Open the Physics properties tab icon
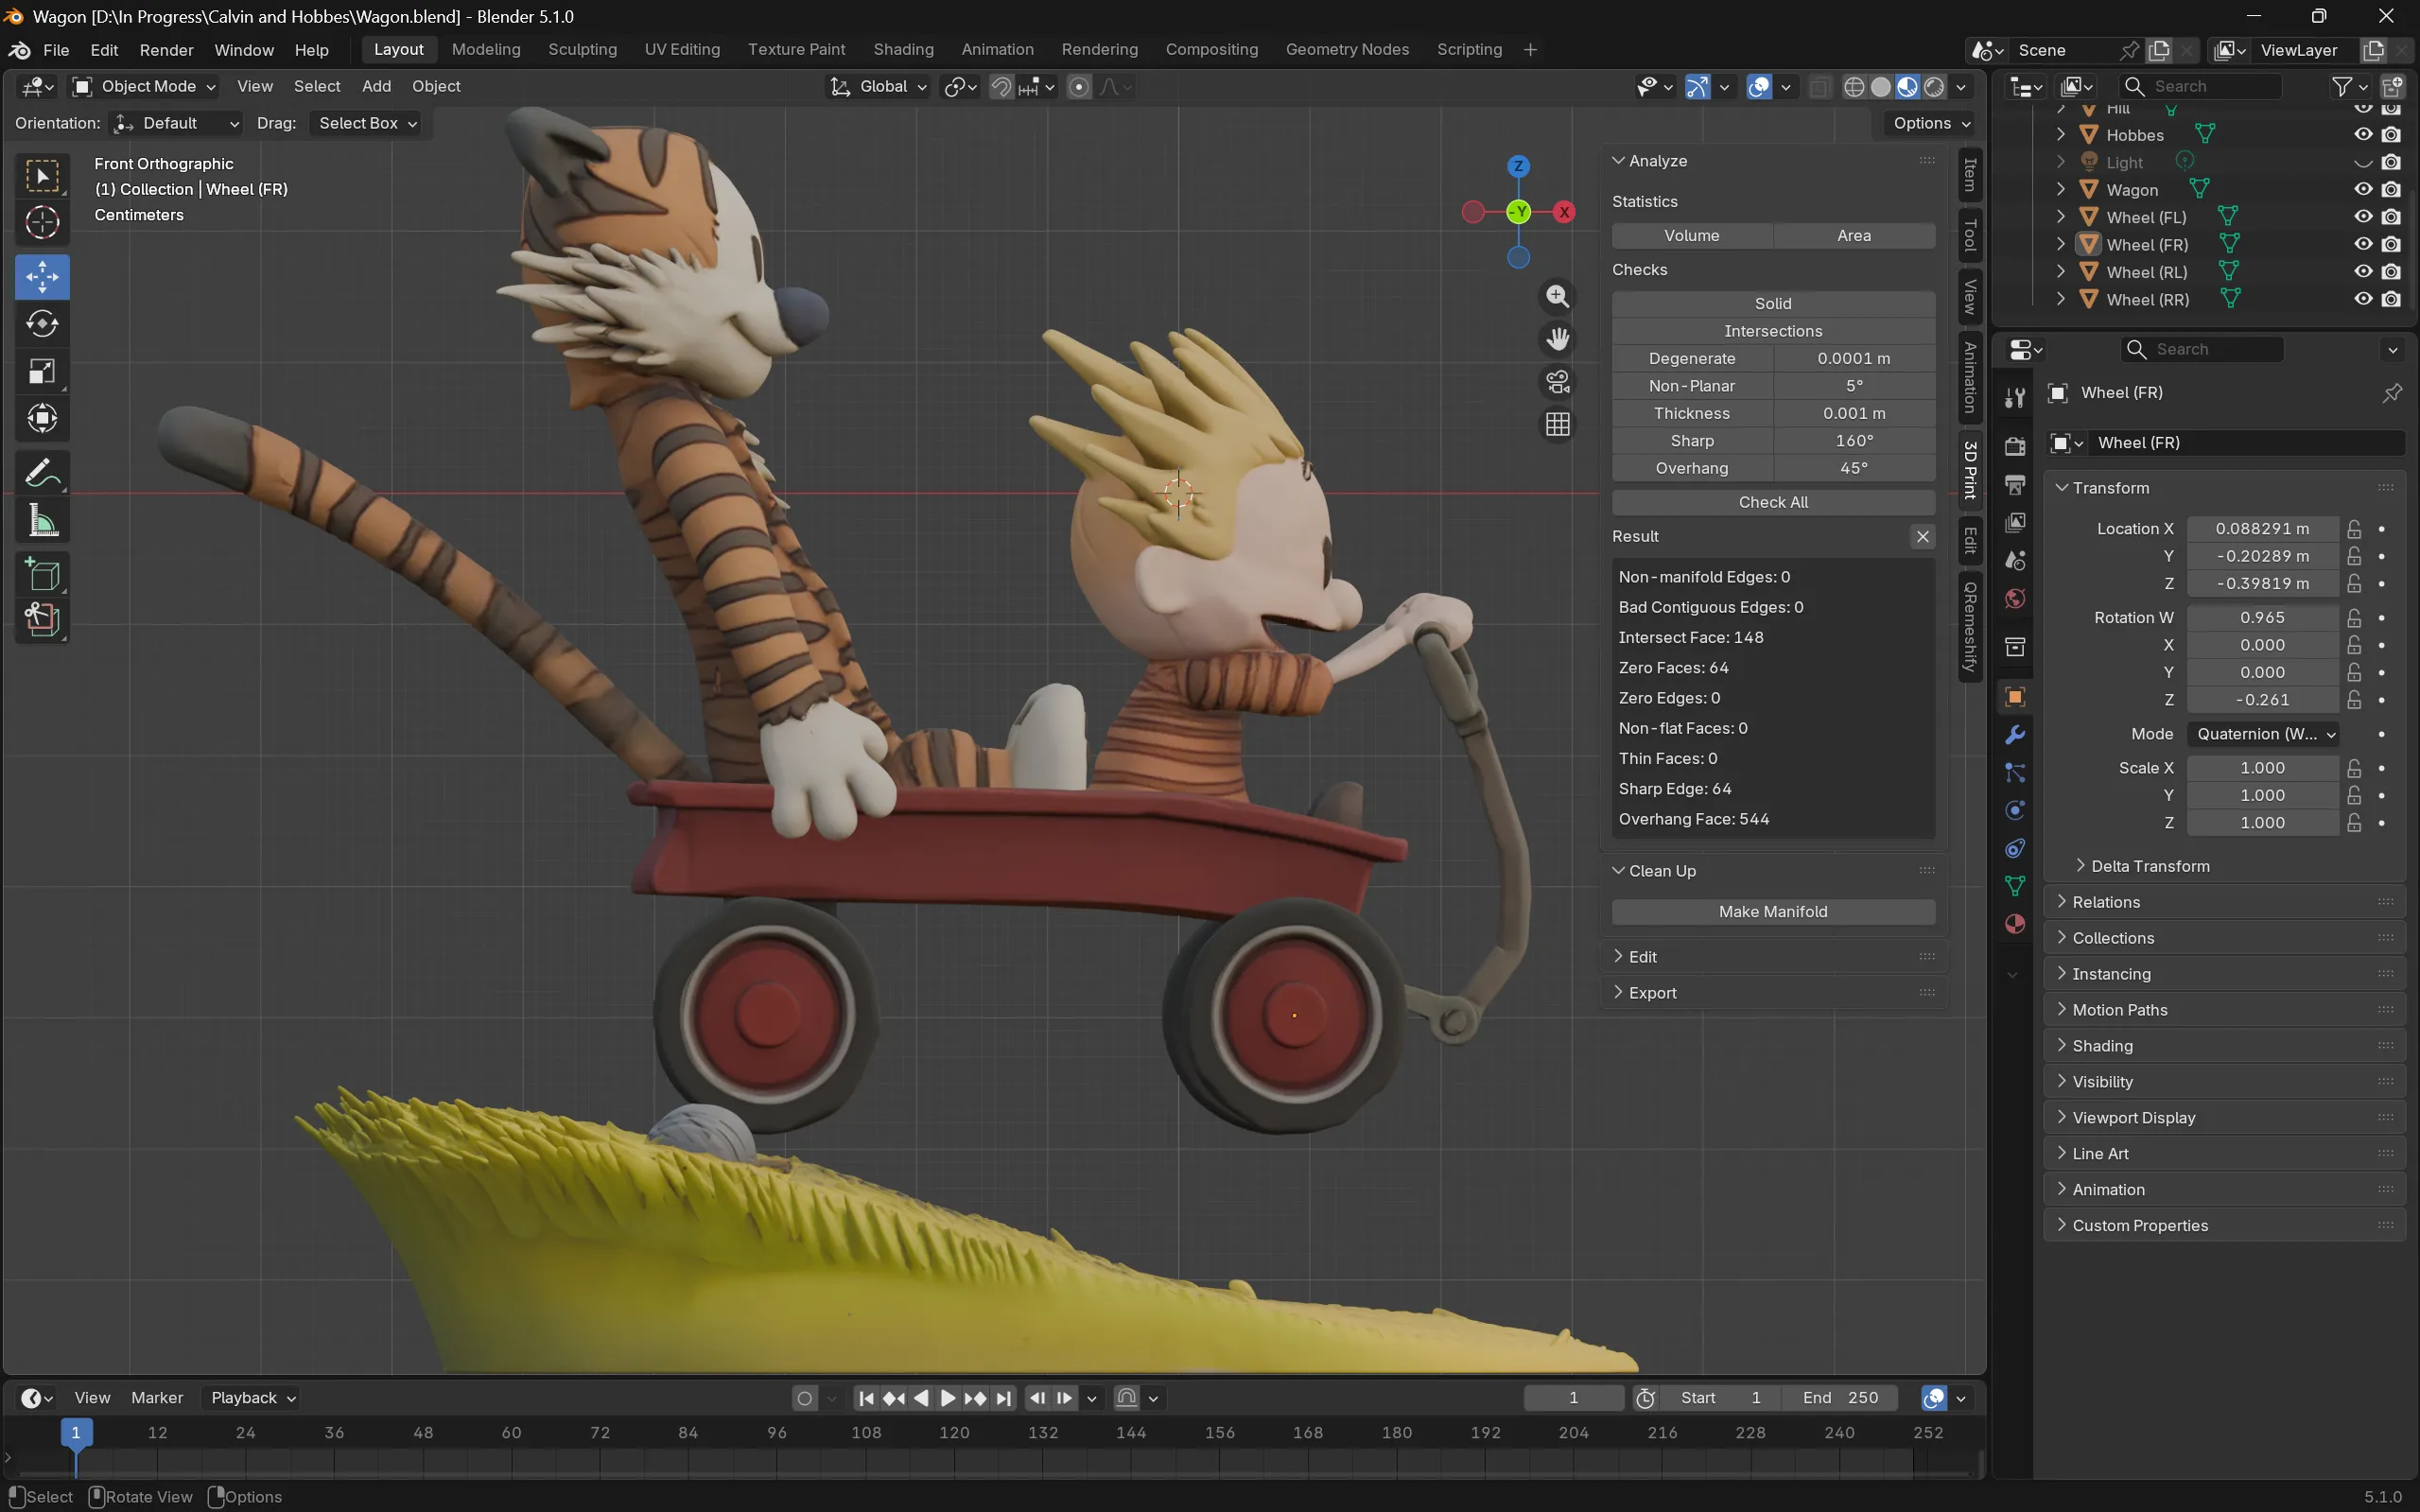 click(x=2015, y=810)
